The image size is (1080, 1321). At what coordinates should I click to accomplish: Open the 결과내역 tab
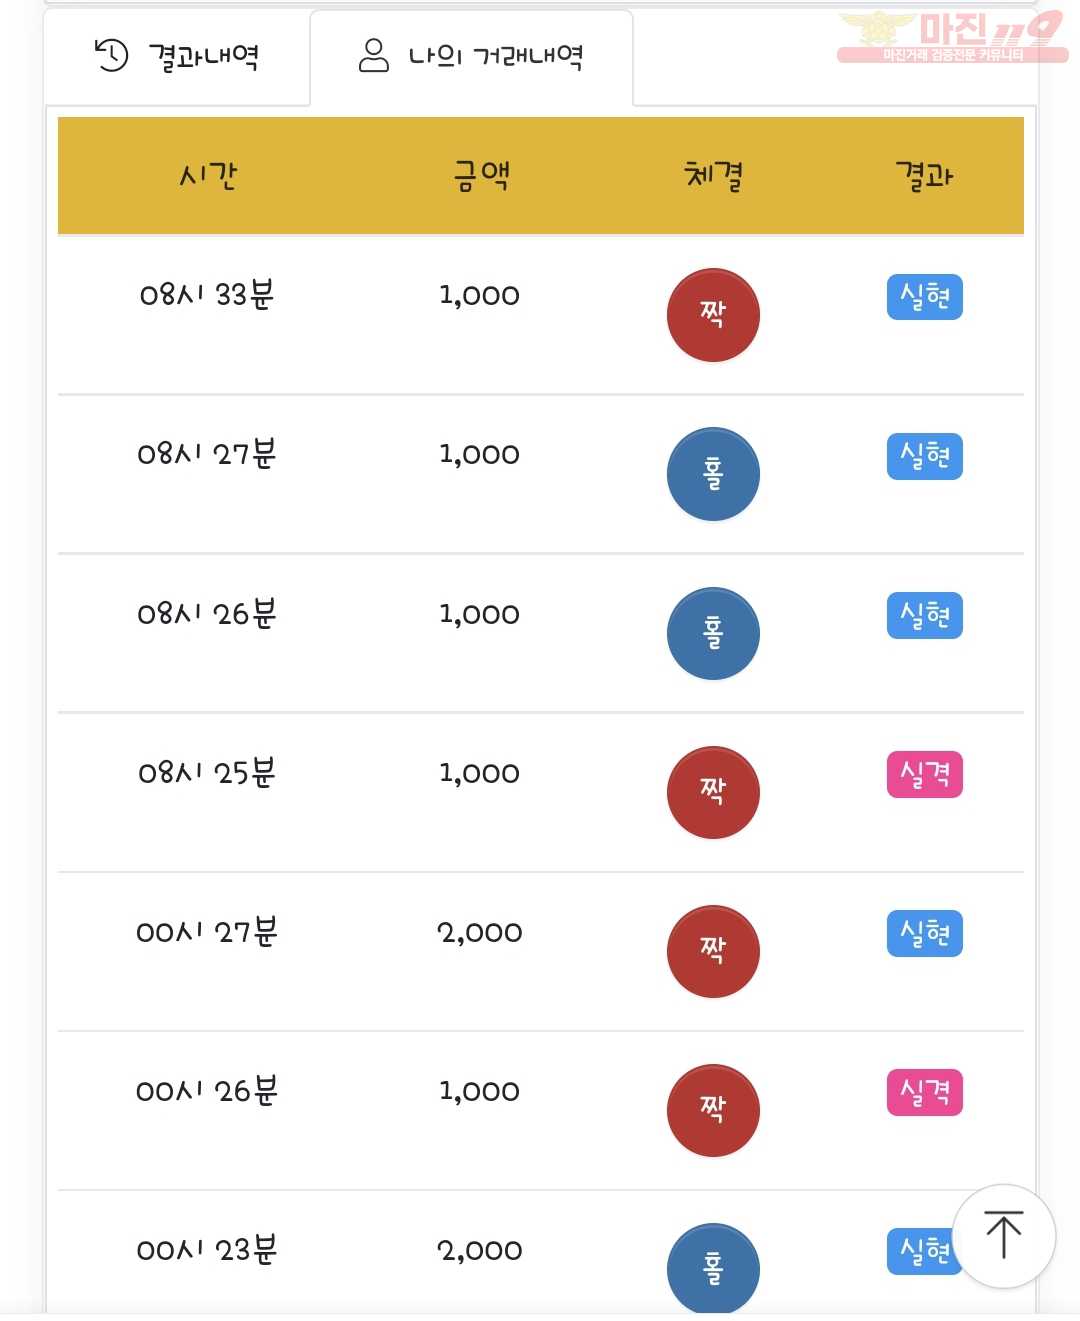pyautogui.click(x=177, y=56)
